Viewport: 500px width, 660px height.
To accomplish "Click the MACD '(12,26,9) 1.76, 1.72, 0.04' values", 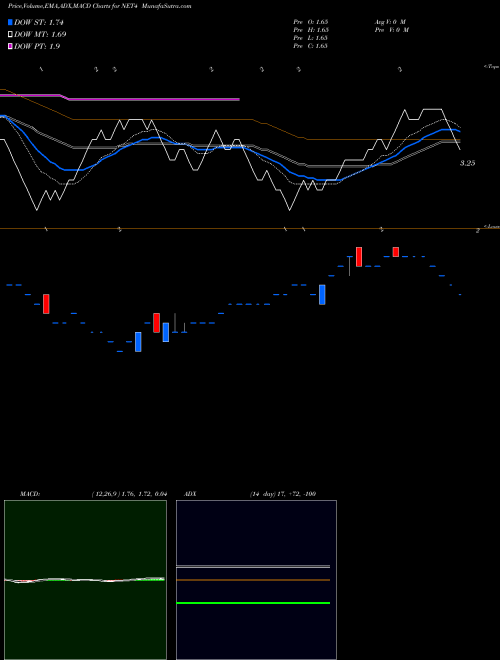I will click(130, 494).
